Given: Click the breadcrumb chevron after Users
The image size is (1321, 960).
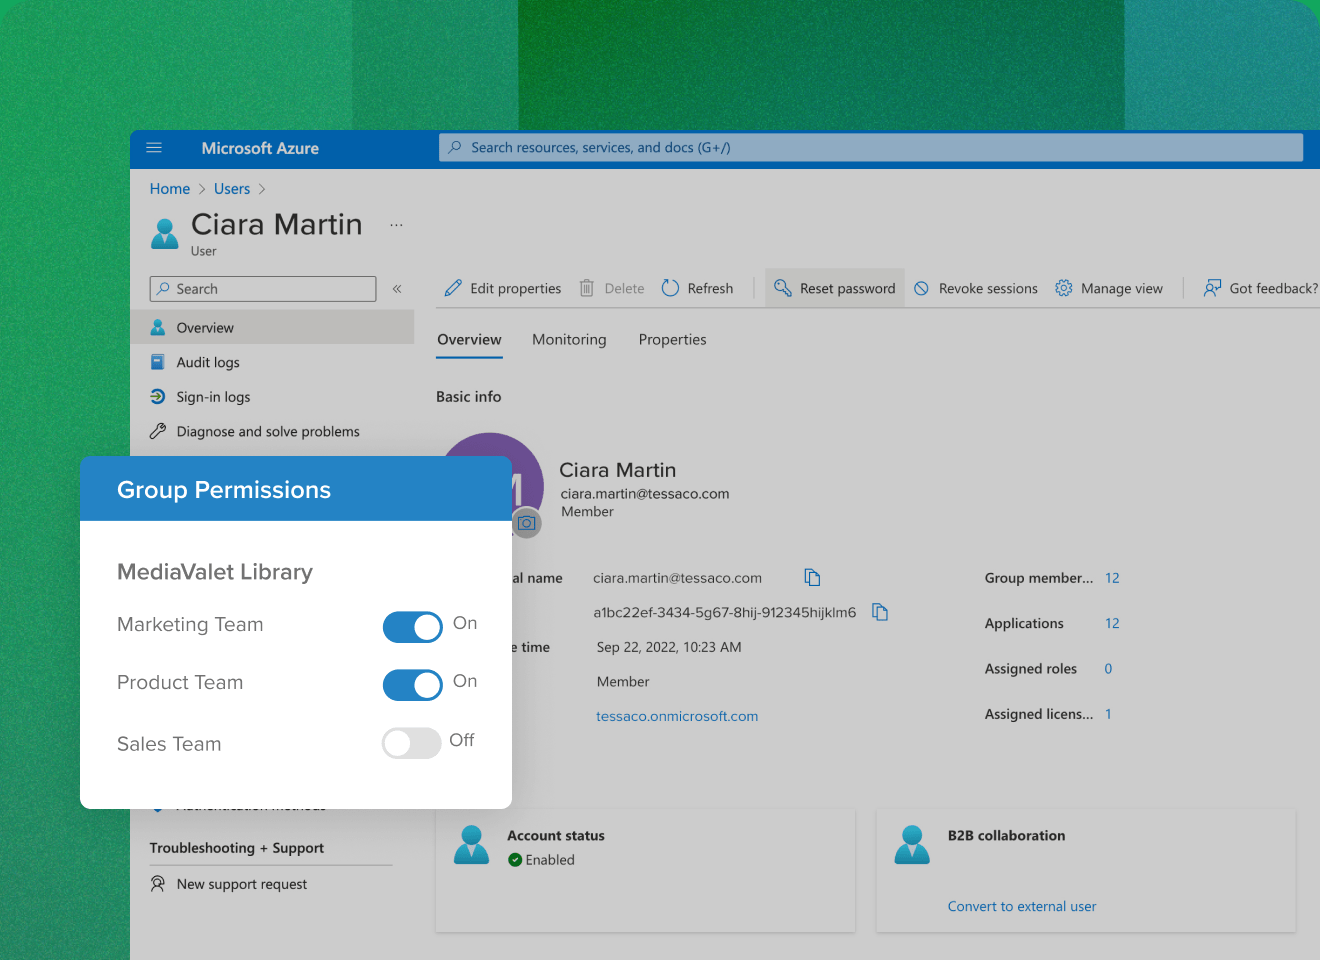Looking at the screenshot, I should (262, 189).
